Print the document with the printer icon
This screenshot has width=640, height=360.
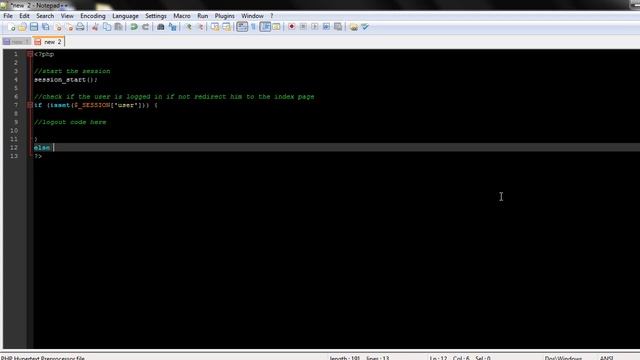click(80, 27)
